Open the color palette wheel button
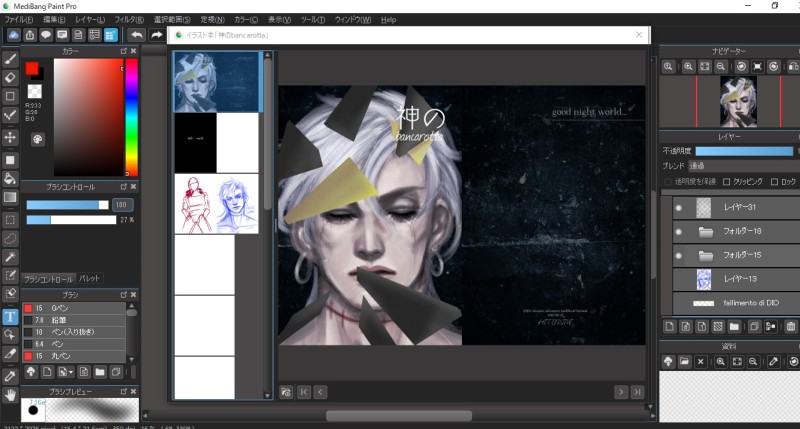Viewport: 800px width, 429px height. [x=38, y=140]
